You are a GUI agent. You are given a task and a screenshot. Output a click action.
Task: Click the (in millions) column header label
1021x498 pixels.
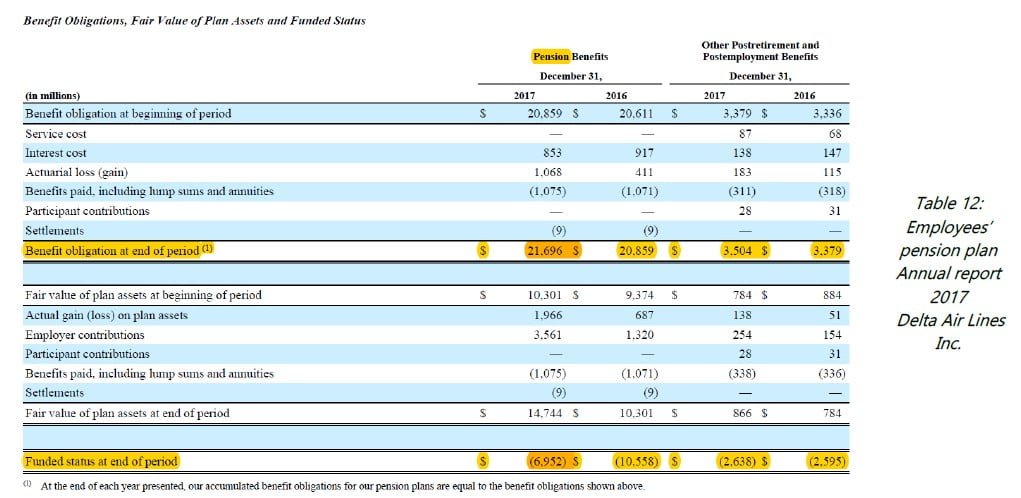[x=52, y=96]
